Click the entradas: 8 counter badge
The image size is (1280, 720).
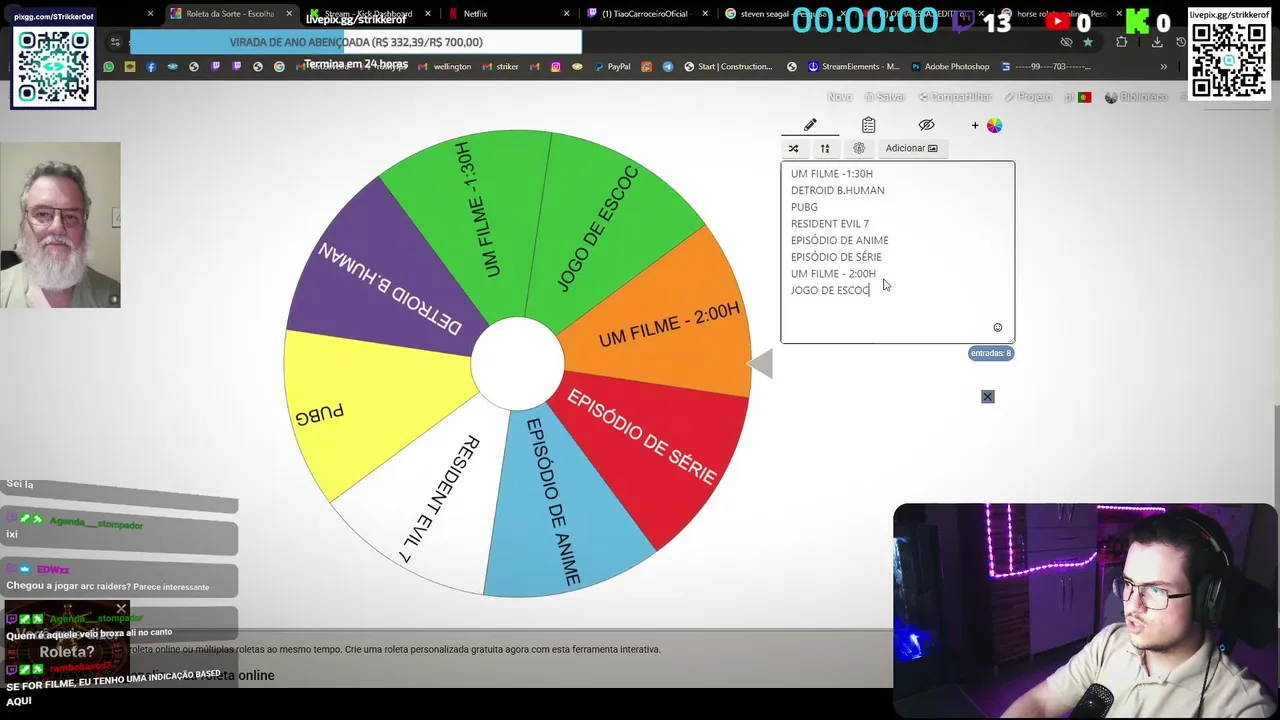991,353
